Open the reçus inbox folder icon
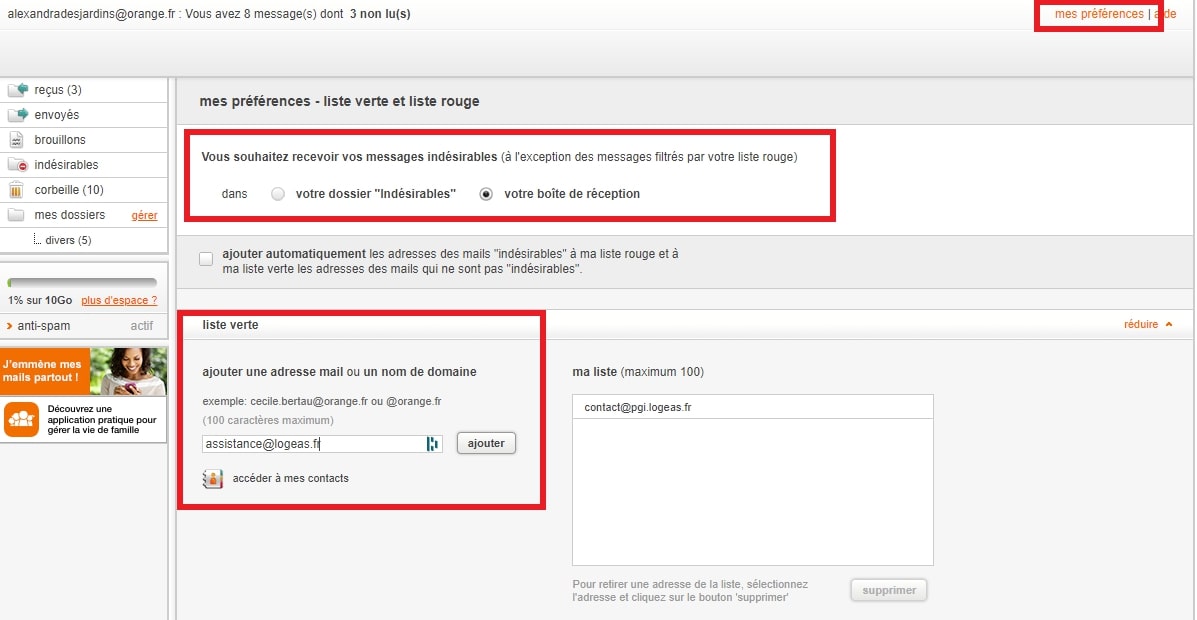 click(x=17, y=90)
